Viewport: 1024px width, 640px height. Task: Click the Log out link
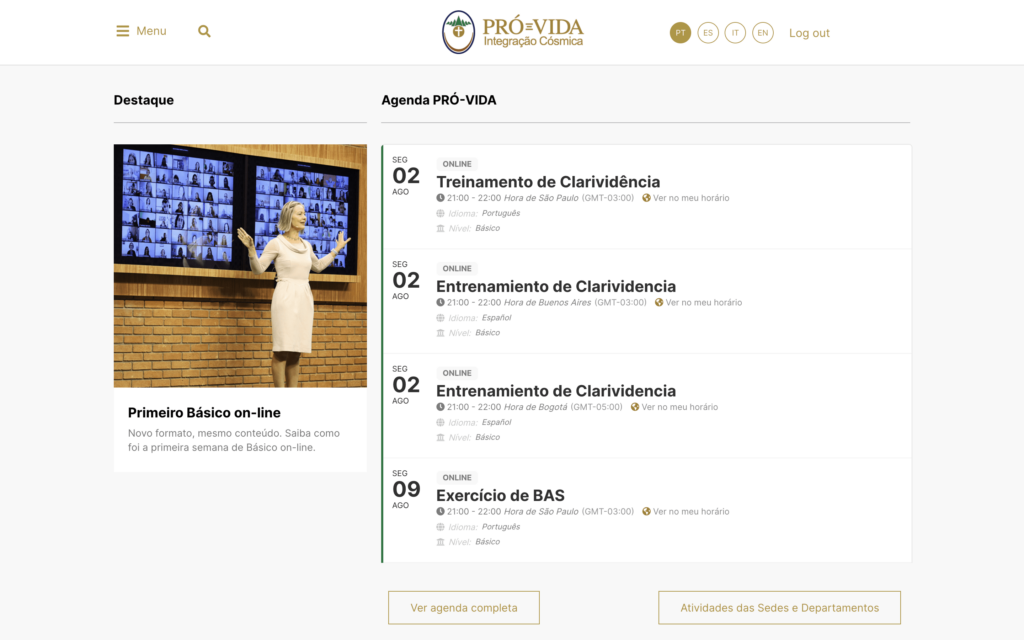pyautogui.click(x=809, y=33)
